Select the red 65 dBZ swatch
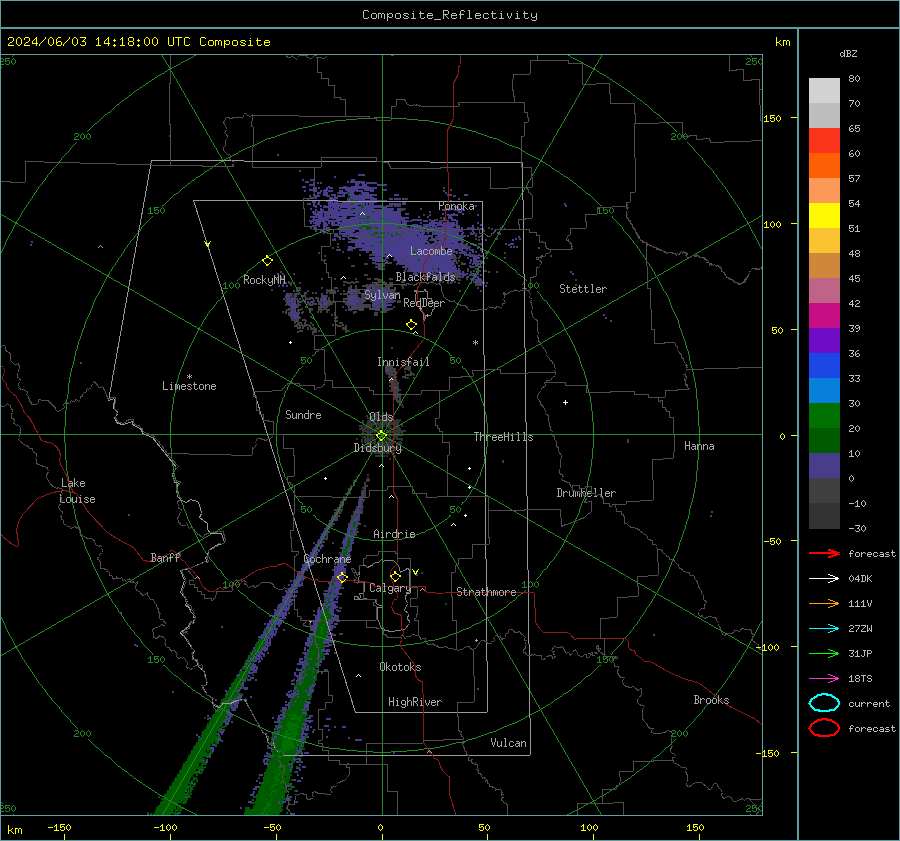The width and height of the screenshot is (900, 841). [824, 140]
